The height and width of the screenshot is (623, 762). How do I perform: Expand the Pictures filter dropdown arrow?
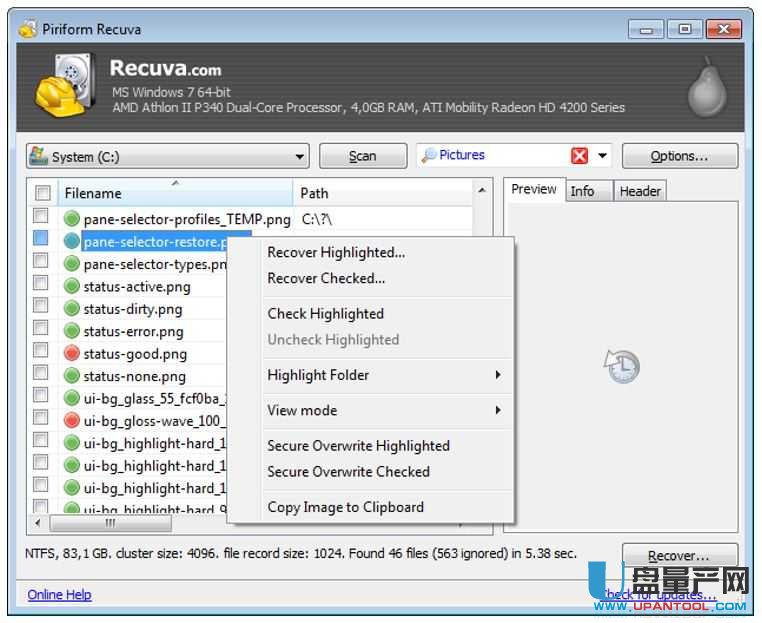[x=603, y=156]
